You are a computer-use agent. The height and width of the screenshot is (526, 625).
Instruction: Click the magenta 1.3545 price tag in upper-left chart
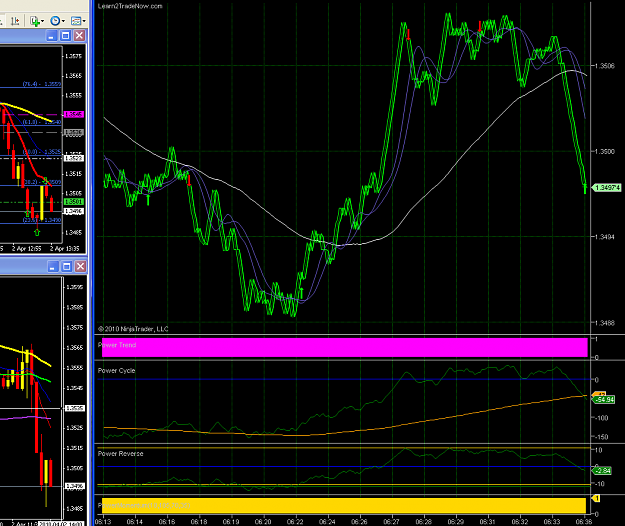point(74,114)
